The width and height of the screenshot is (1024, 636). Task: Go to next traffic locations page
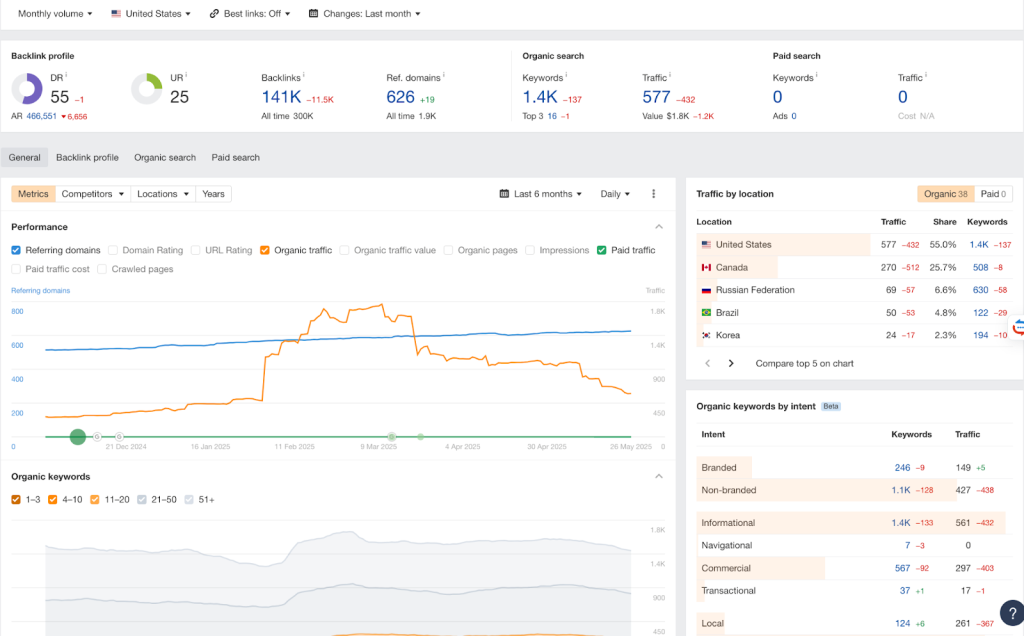[x=731, y=363]
